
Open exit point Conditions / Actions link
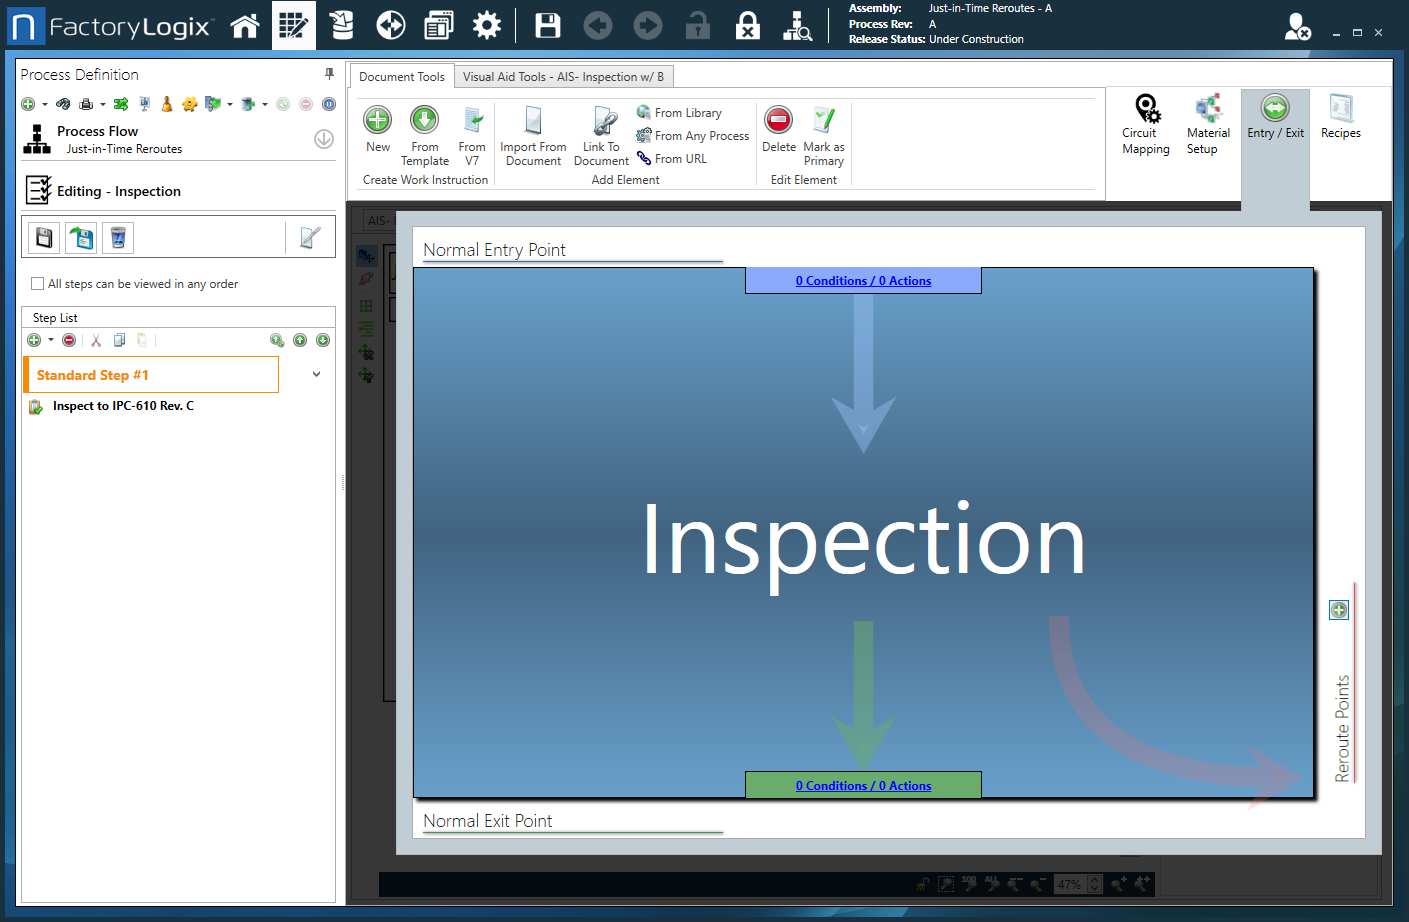pyautogui.click(x=863, y=786)
